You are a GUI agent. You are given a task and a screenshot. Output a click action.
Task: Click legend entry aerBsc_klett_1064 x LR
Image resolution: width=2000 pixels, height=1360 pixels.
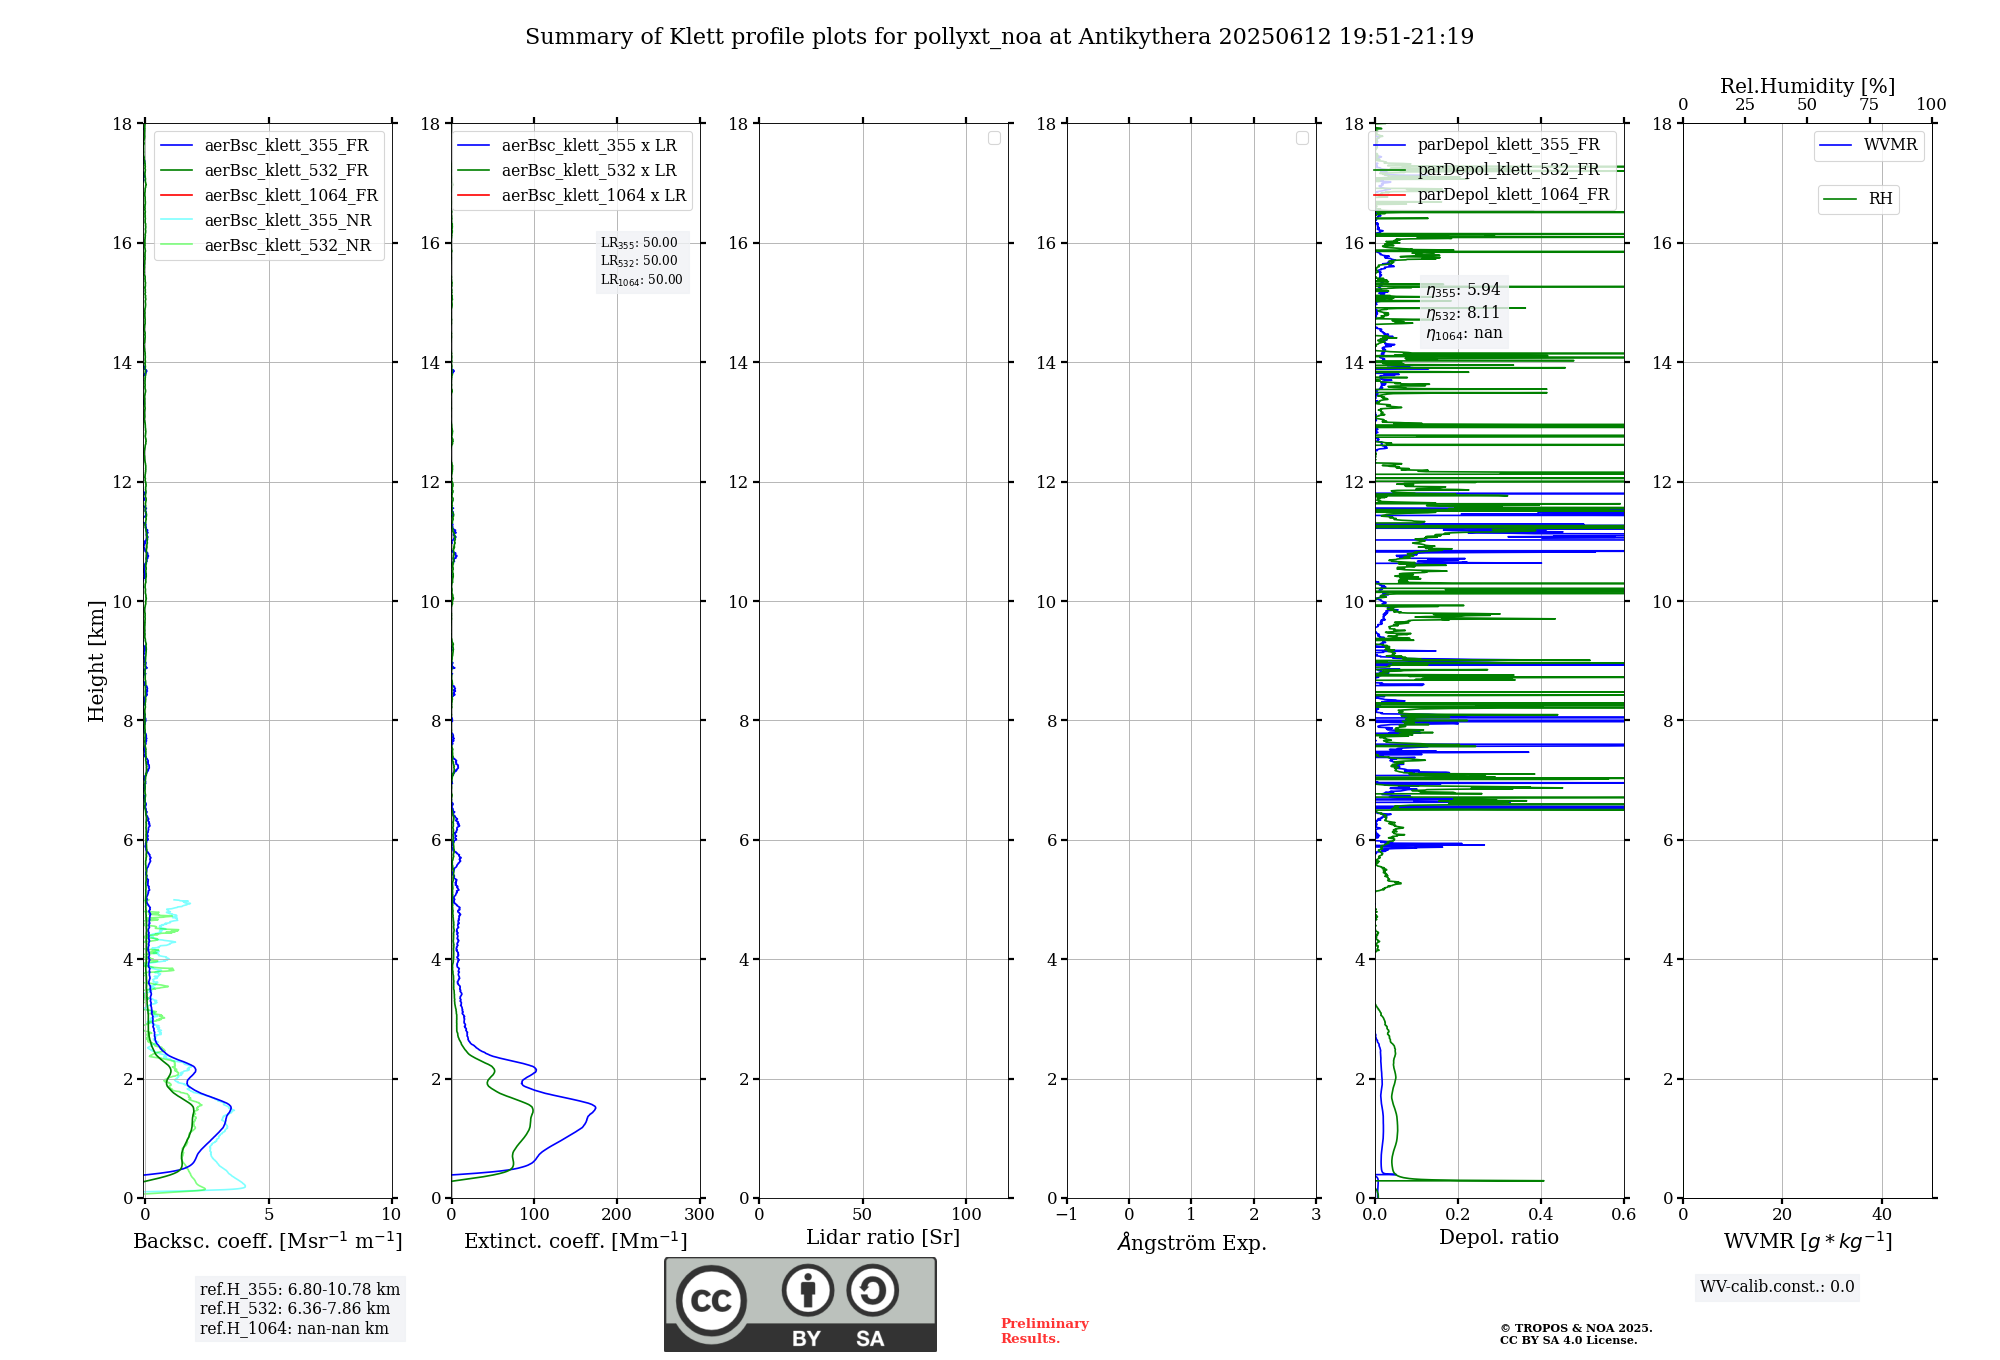pyautogui.click(x=572, y=196)
